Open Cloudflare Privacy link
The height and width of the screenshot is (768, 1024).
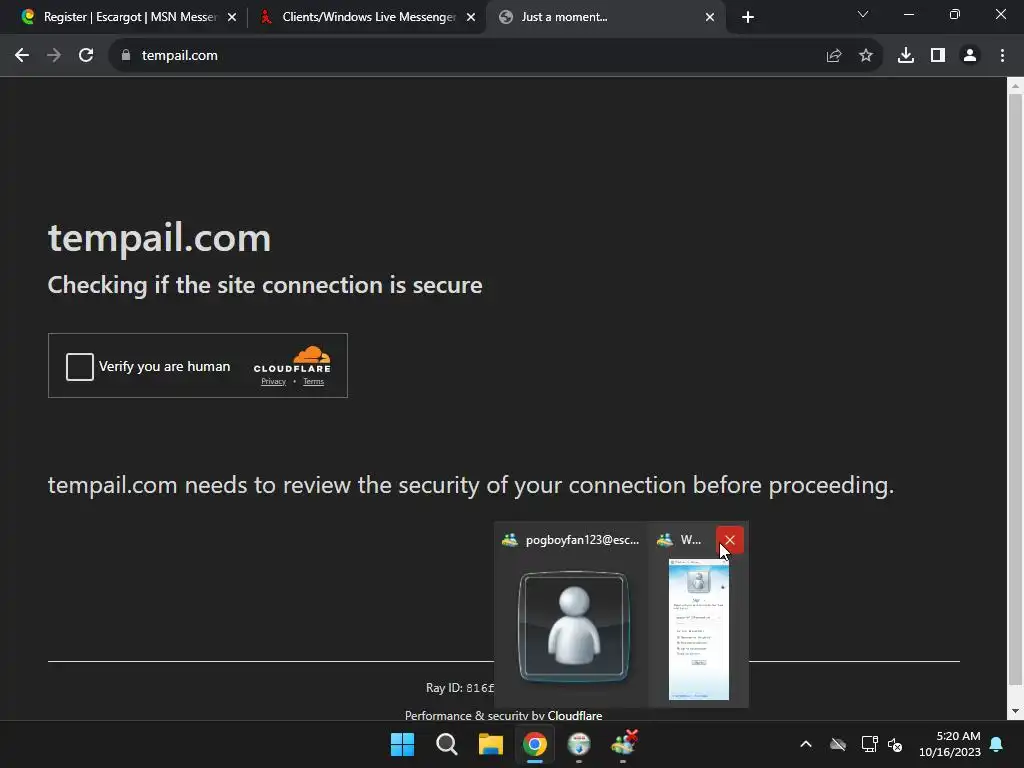pos(274,381)
